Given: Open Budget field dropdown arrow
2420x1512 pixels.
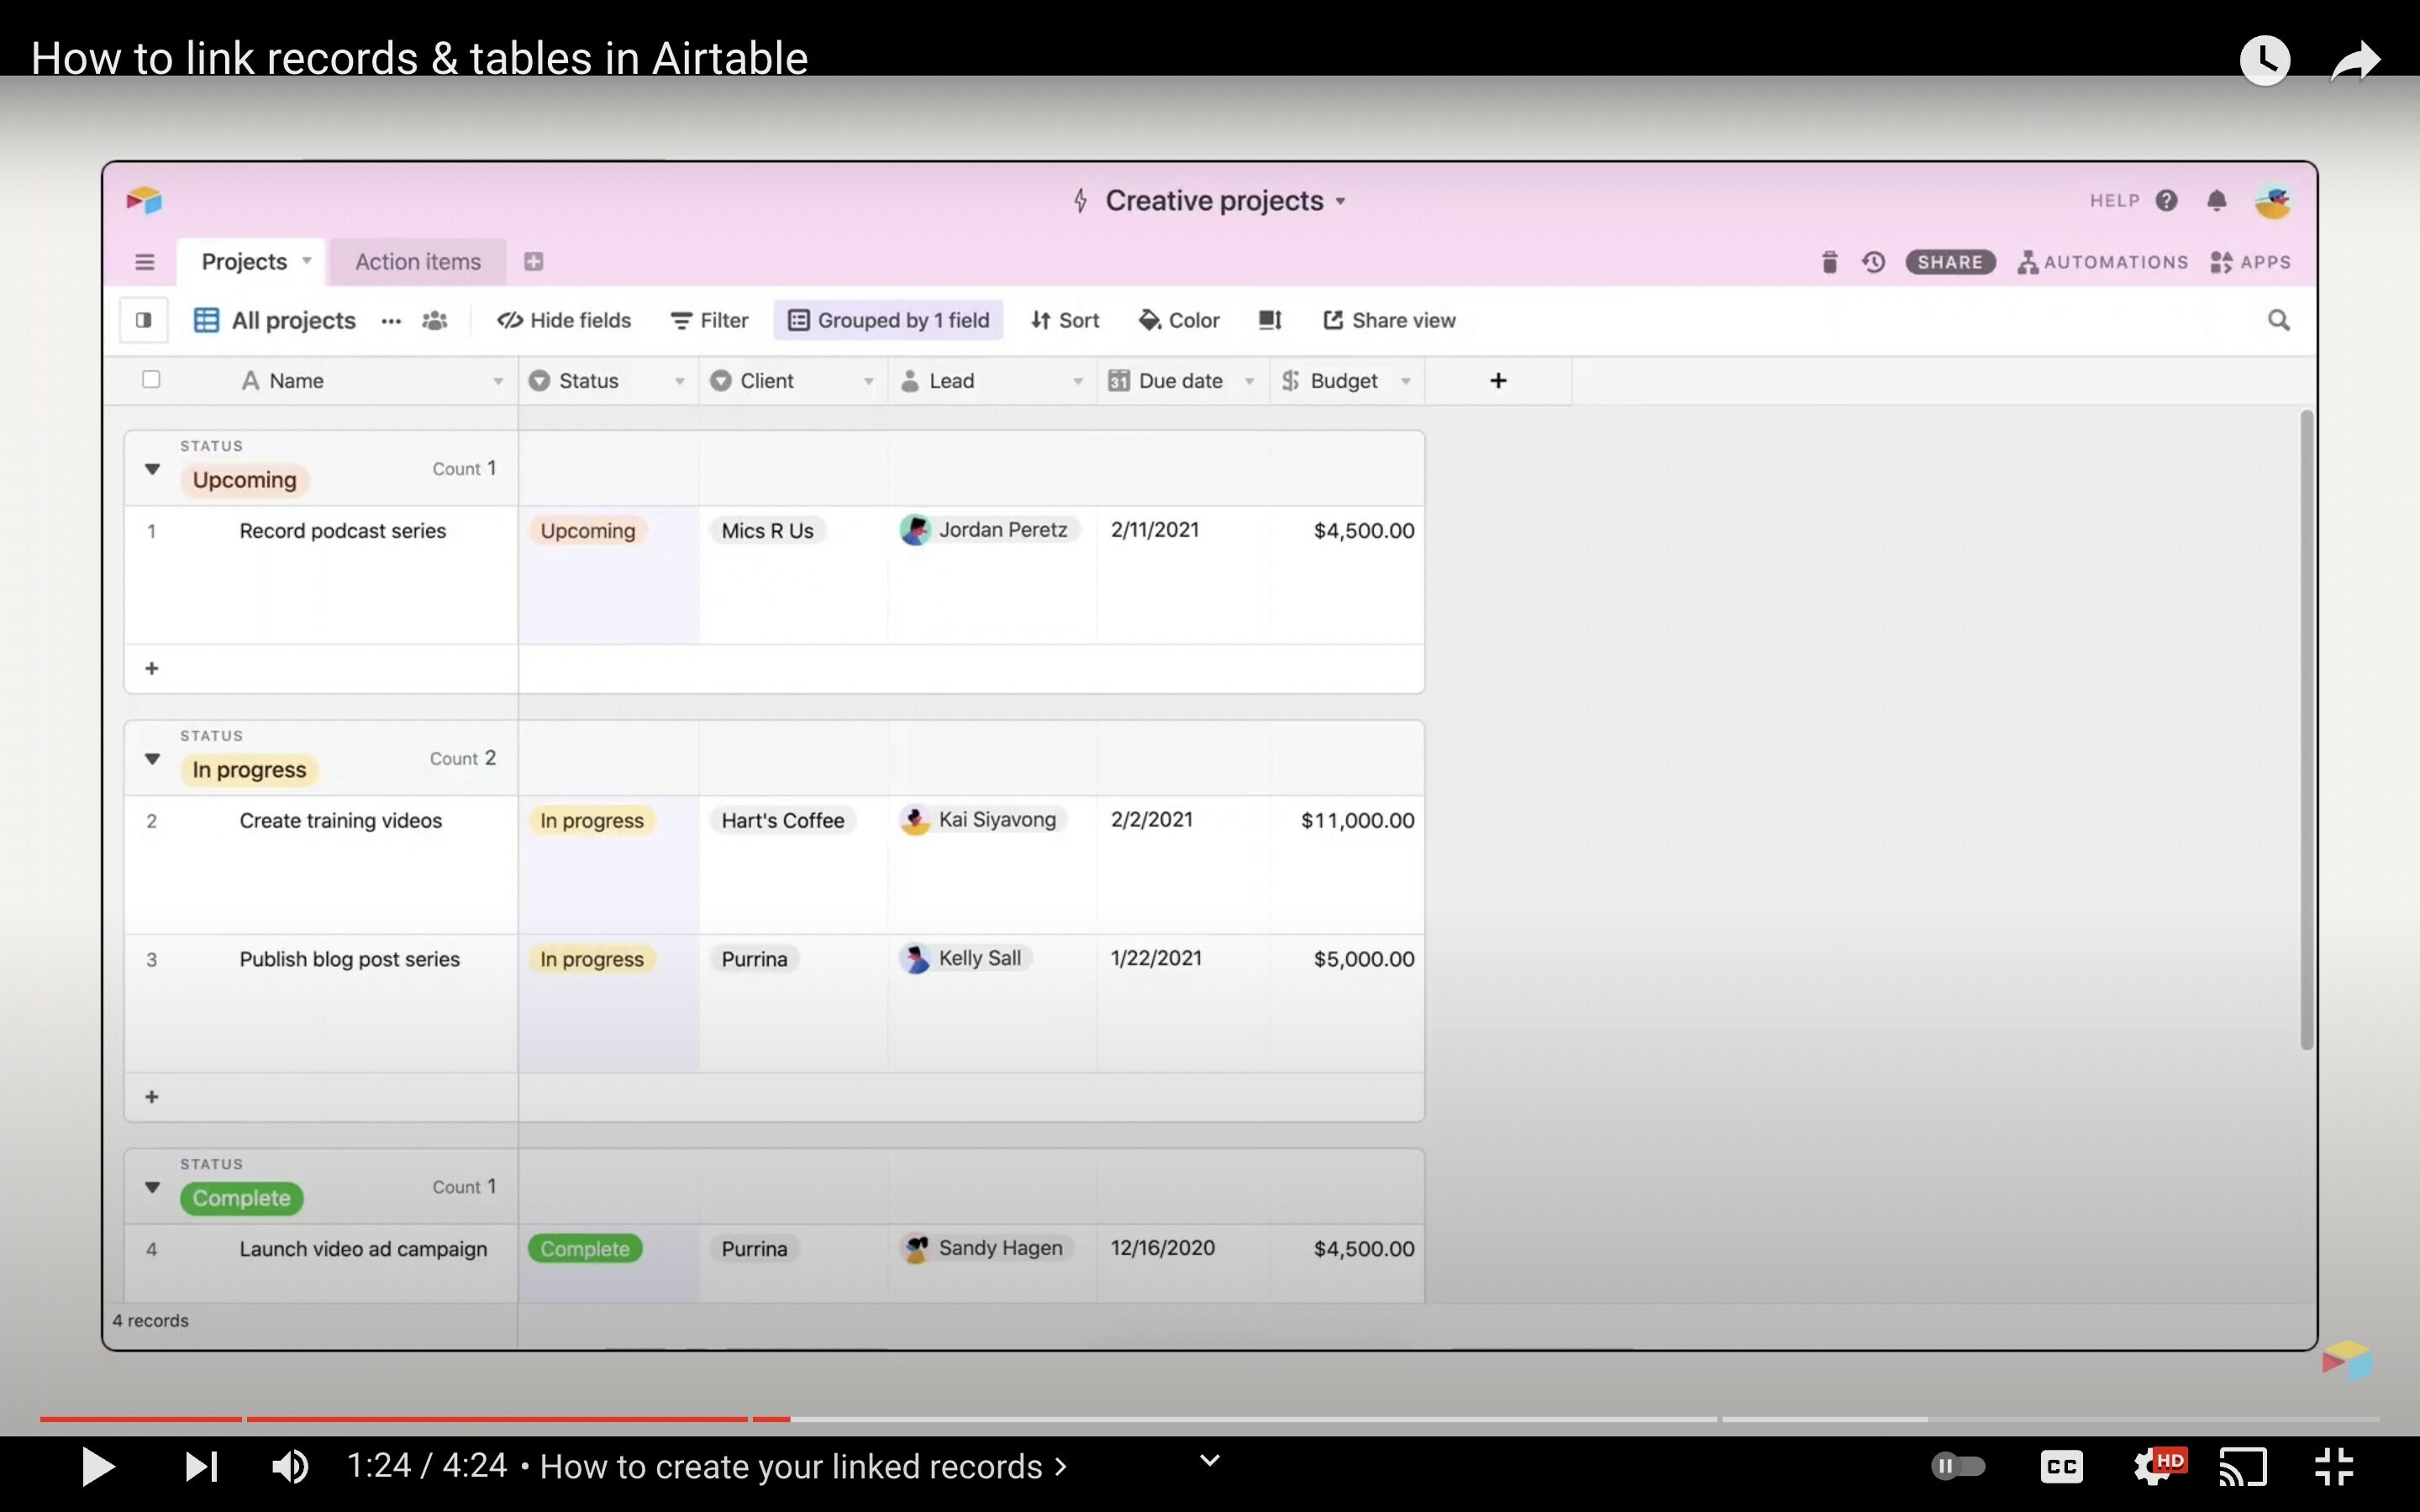Looking at the screenshot, I should (x=1406, y=381).
